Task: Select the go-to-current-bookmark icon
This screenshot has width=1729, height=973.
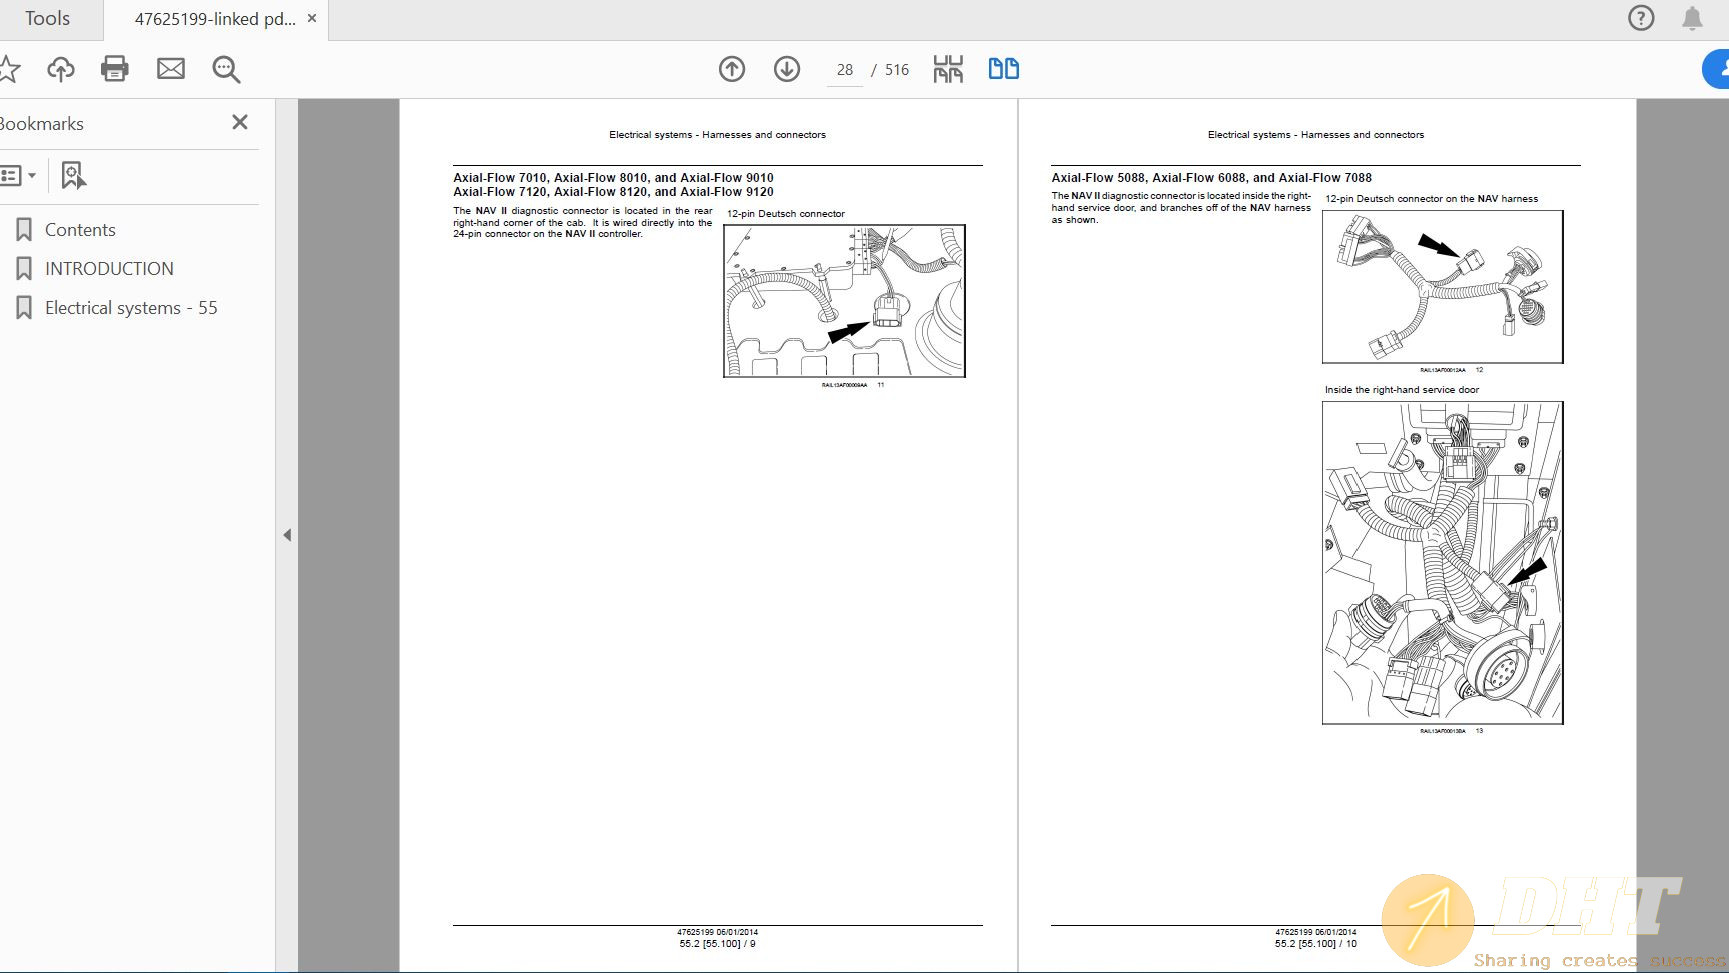Action: (x=72, y=175)
